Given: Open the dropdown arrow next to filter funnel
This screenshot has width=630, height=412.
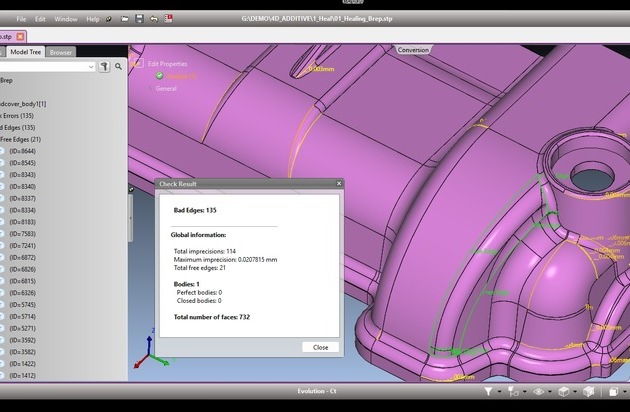Looking at the screenshot, I should point(499,392).
